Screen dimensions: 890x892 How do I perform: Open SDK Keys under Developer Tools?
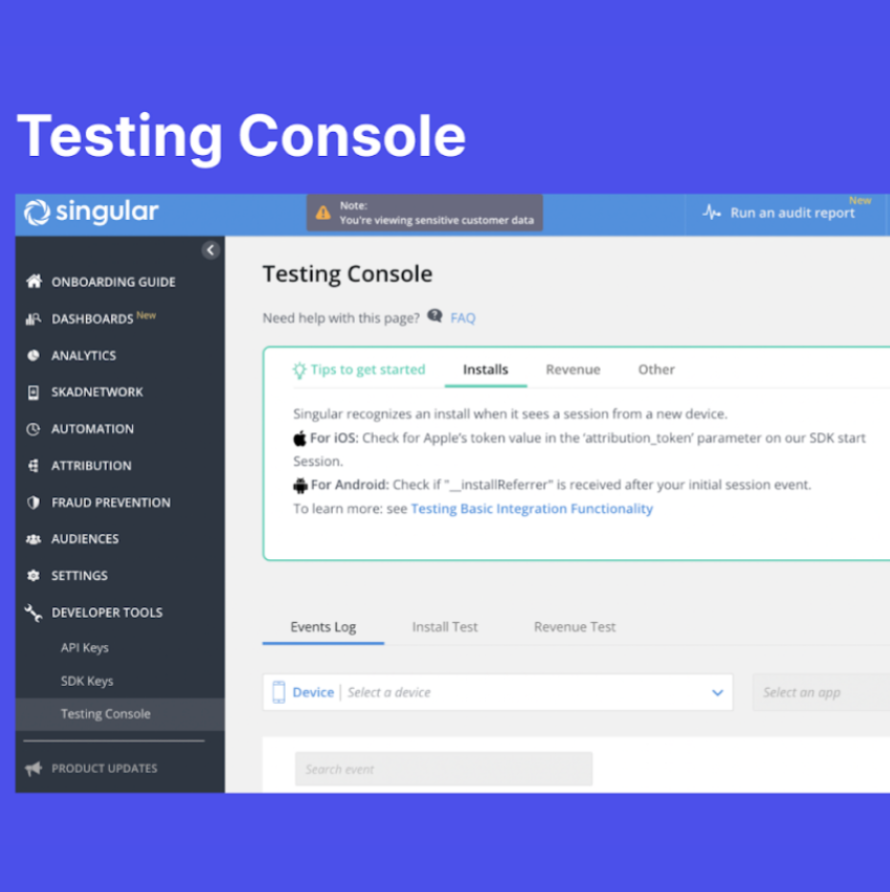pos(87,680)
